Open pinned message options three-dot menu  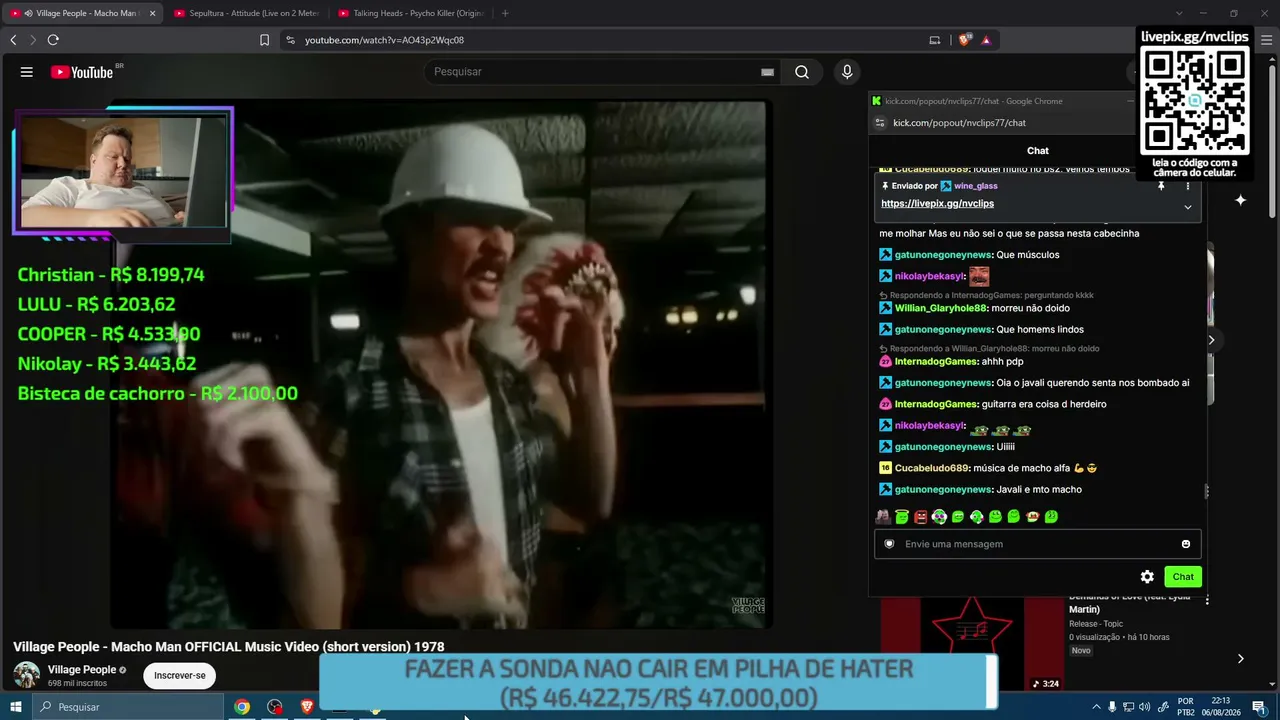[x=1188, y=186]
